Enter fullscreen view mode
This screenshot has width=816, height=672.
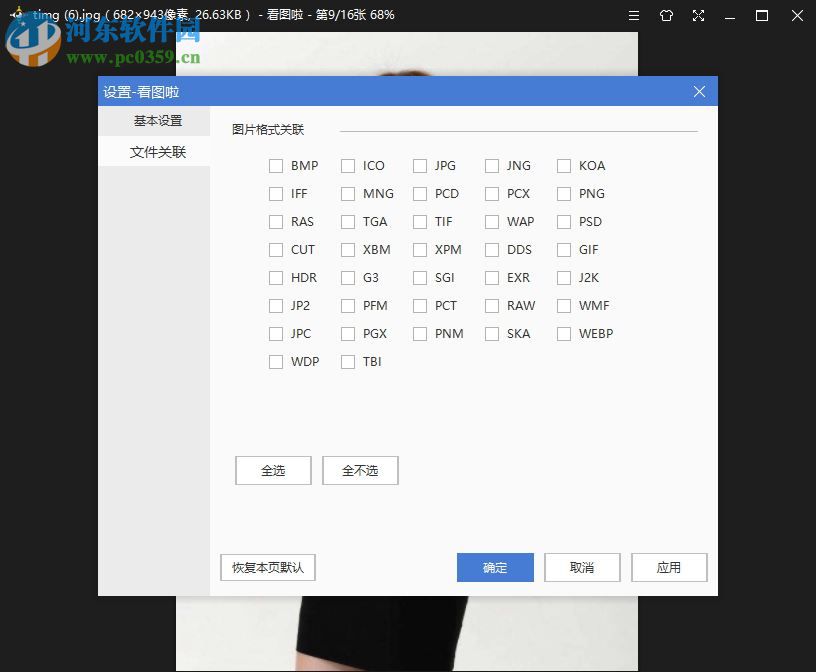pos(698,15)
